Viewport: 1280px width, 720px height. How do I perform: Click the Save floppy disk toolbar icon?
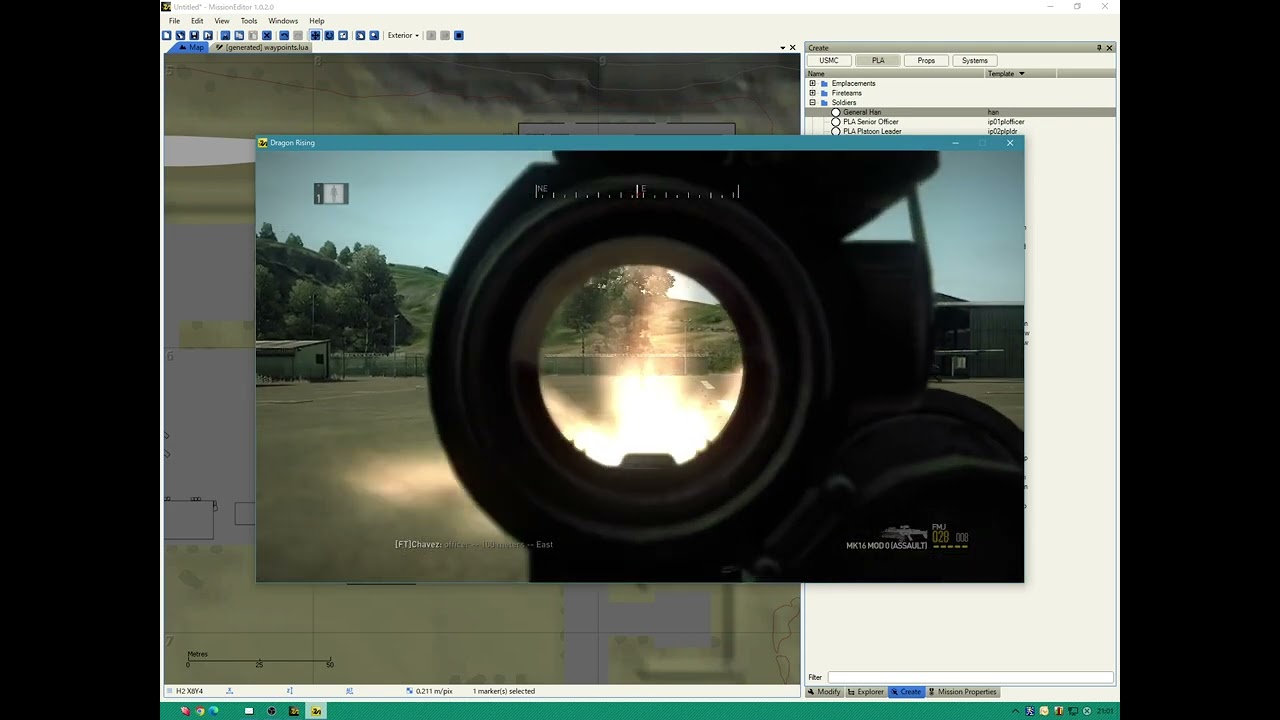click(x=194, y=35)
